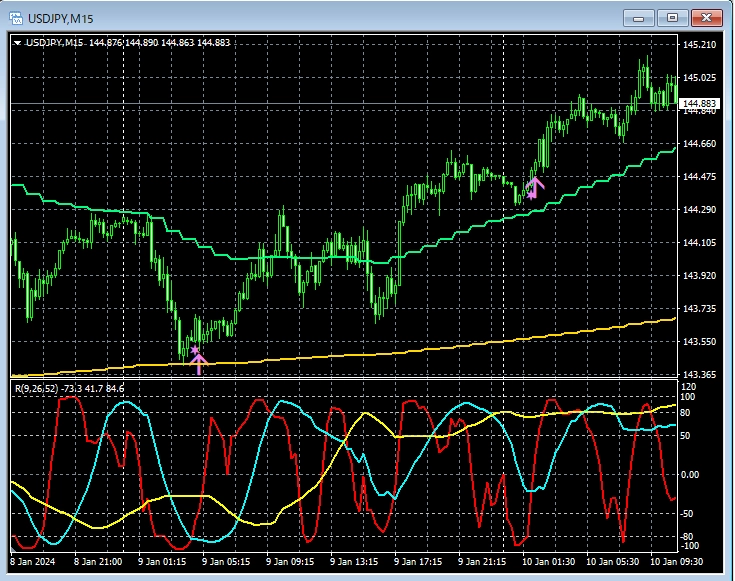Select the pink up arrow near 143.550
This screenshot has width=735, height=581.
point(198,364)
